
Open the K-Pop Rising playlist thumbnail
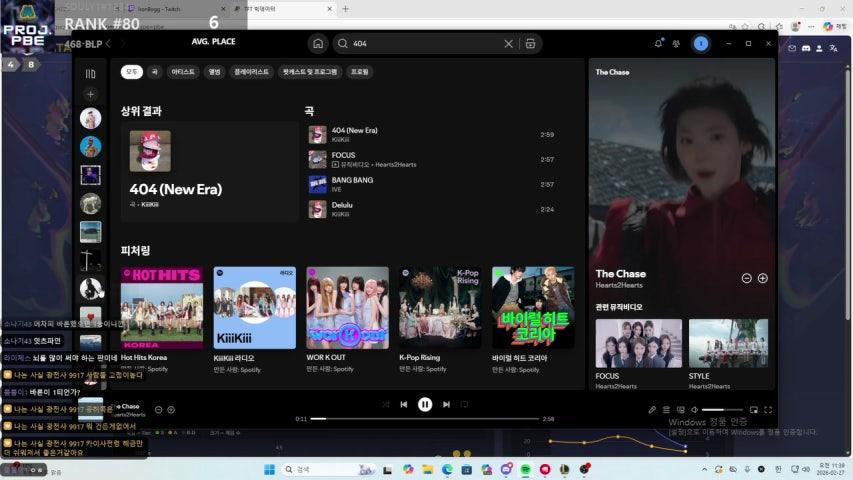pyautogui.click(x=440, y=307)
